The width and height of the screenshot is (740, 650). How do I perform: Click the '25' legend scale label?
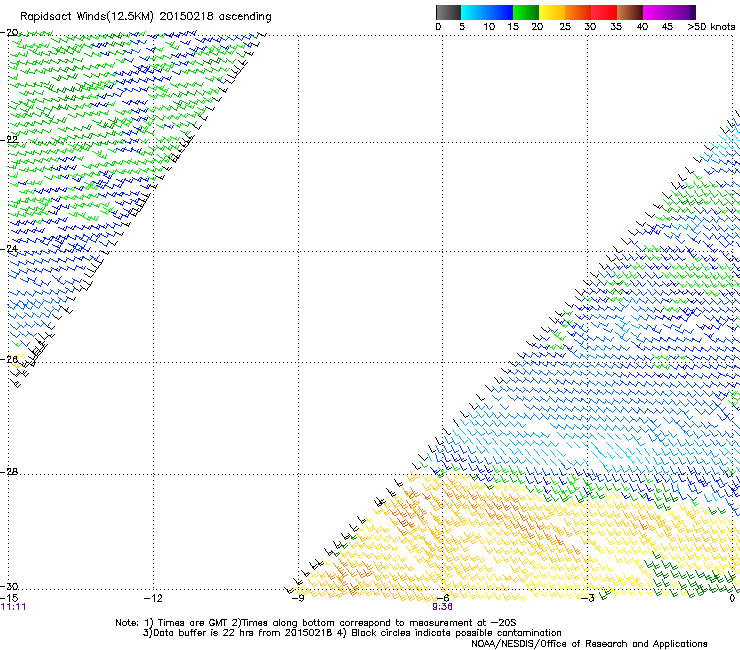coord(565,27)
